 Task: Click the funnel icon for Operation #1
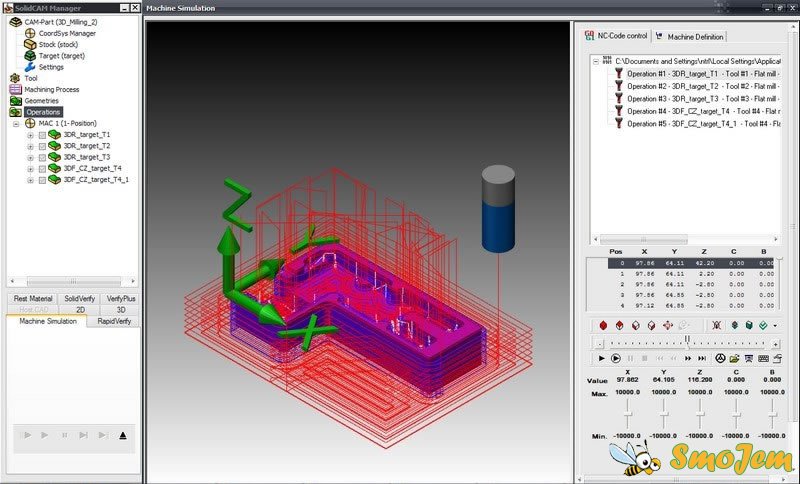click(619, 73)
